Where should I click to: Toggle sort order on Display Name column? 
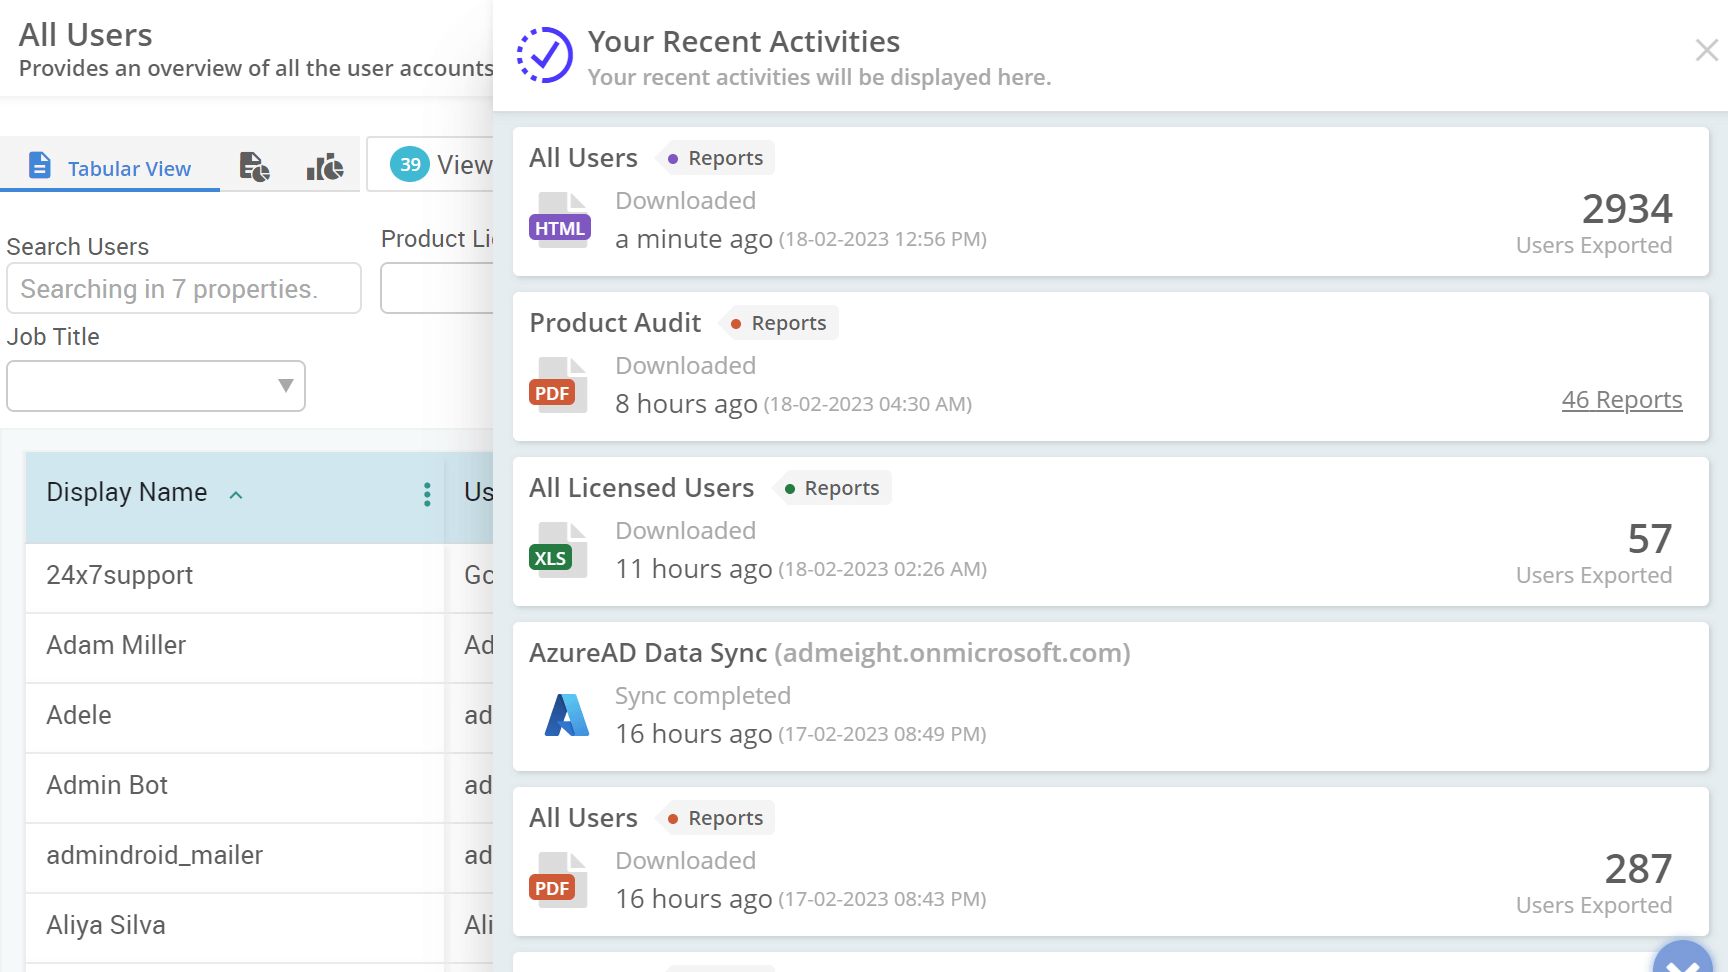click(236, 494)
